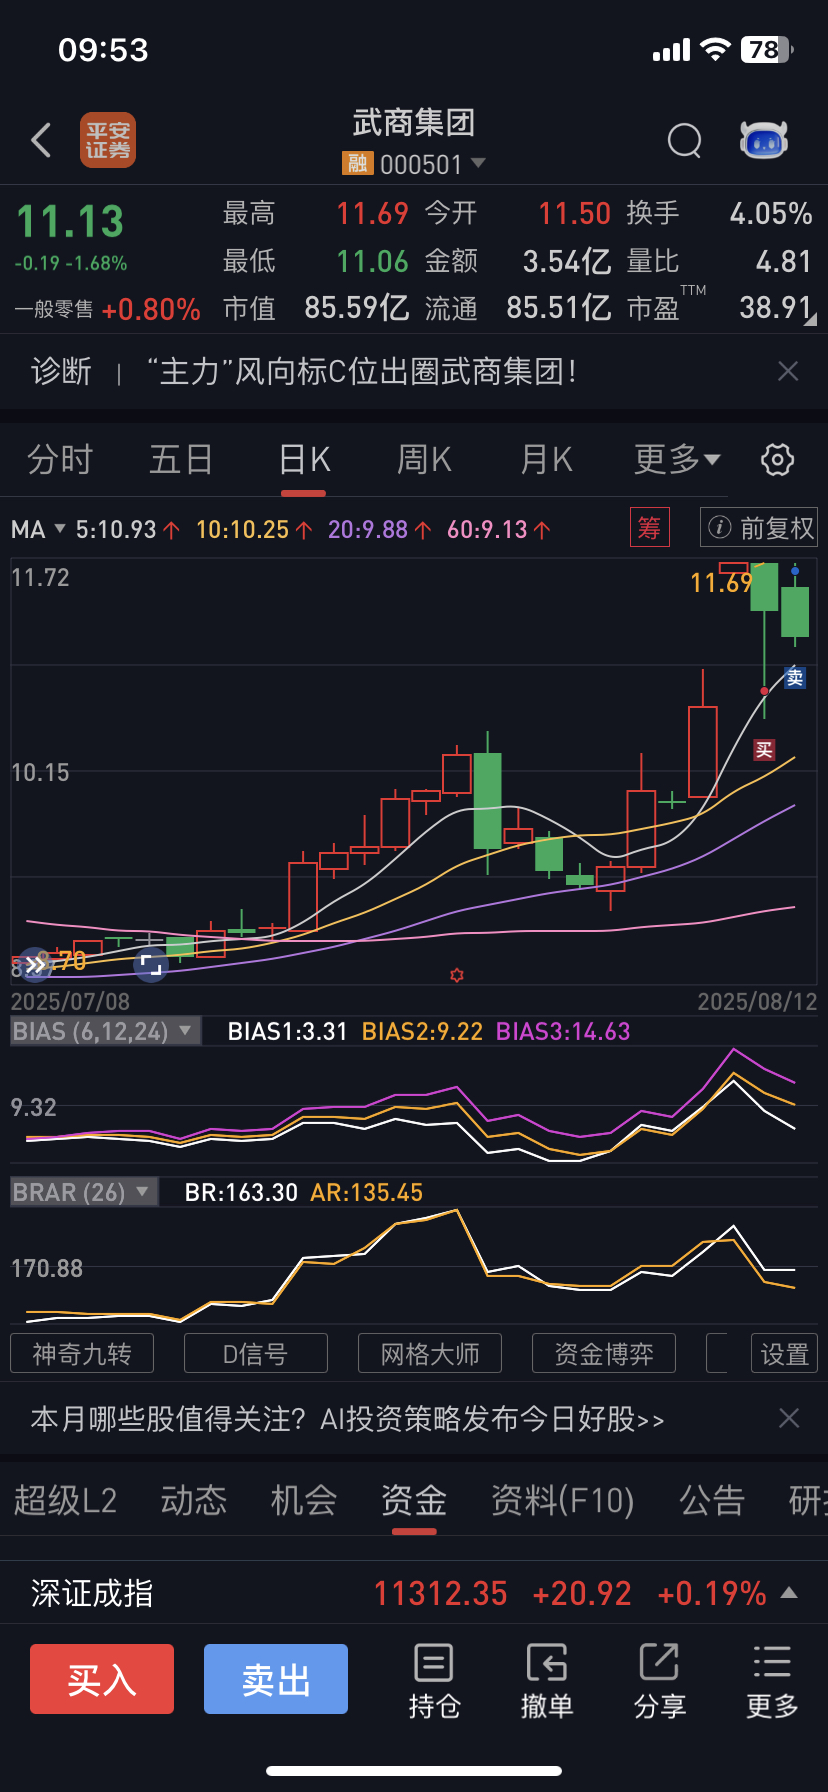Tap the cellular signal bars
The width and height of the screenshot is (828, 1792).
coord(671,50)
